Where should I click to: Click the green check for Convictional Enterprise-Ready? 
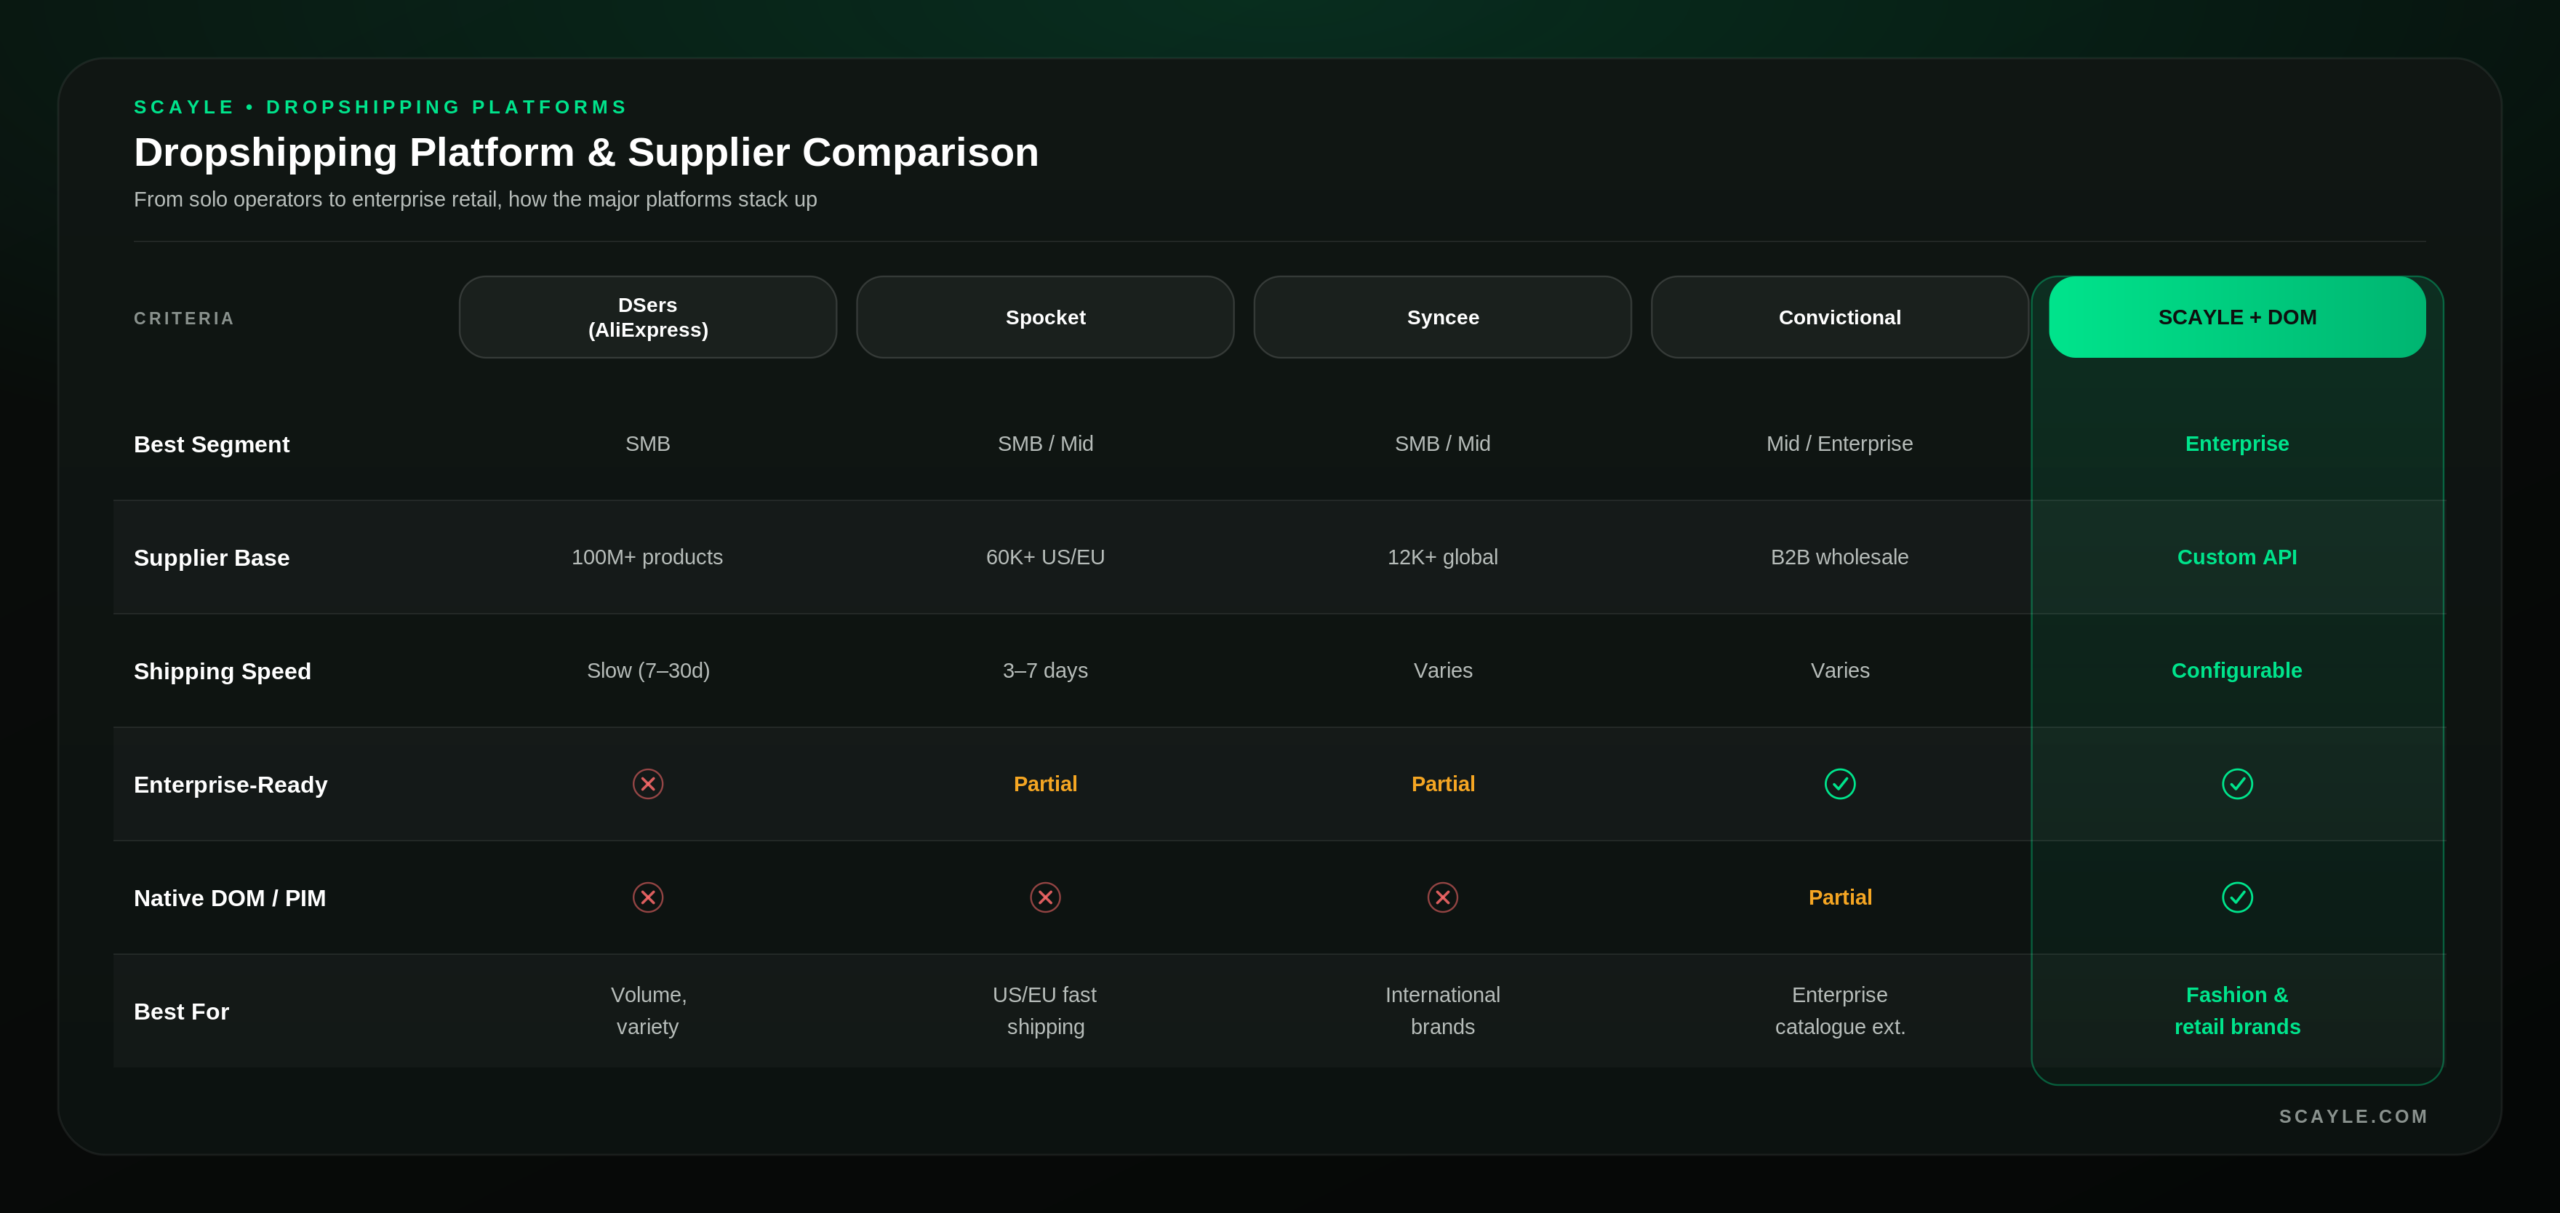pyautogui.click(x=1840, y=784)
